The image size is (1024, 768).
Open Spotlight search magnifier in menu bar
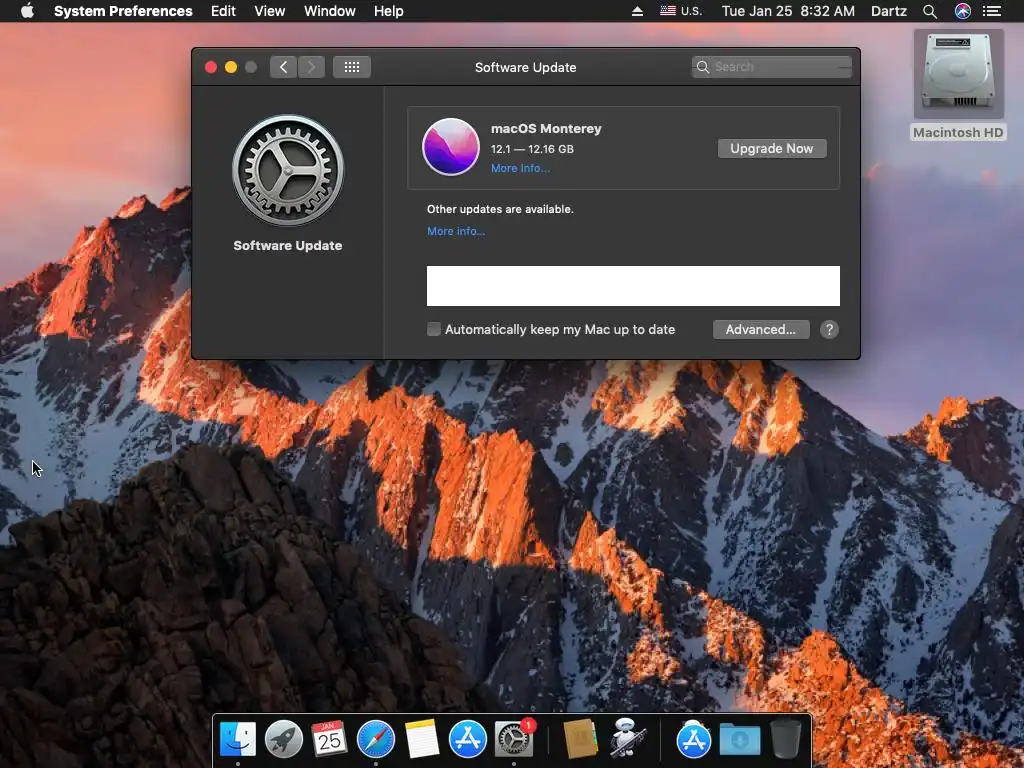[930, 11]
